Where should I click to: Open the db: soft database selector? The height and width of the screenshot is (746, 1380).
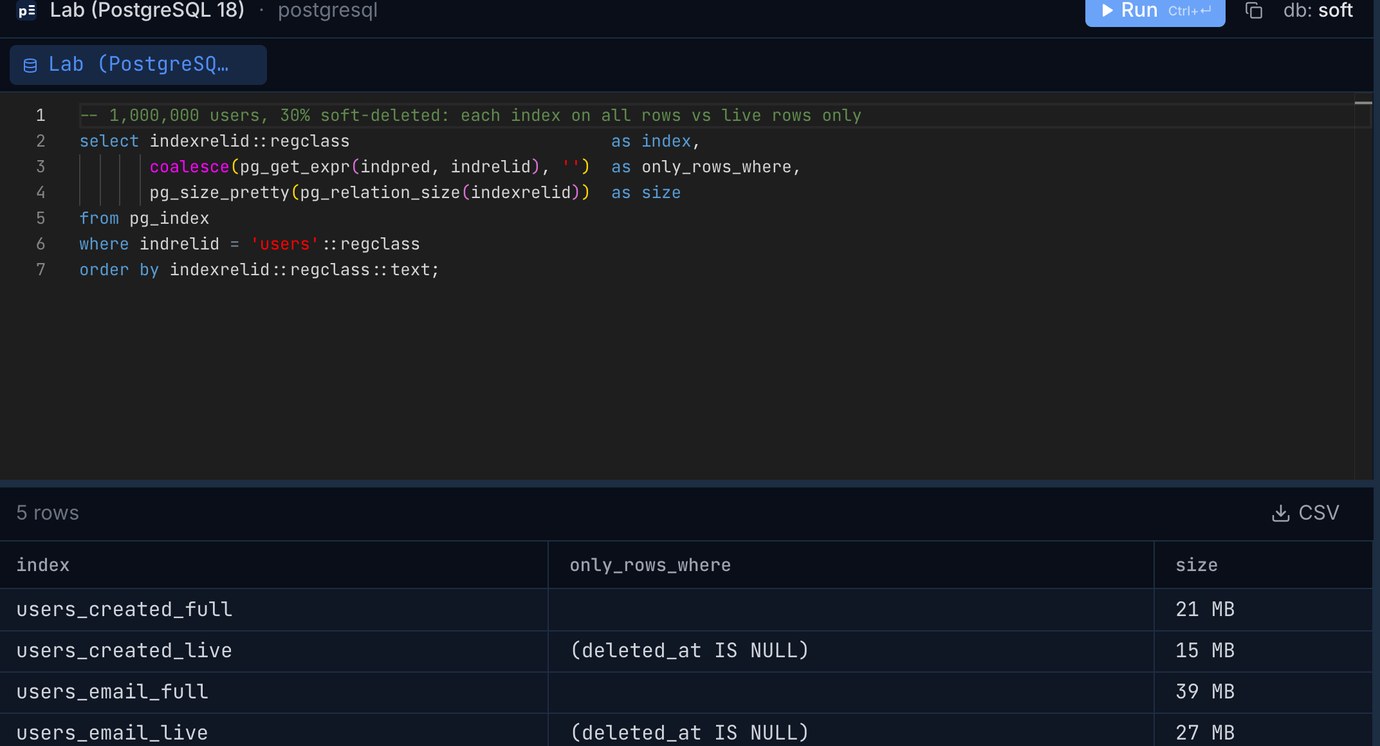(1318, 11)
